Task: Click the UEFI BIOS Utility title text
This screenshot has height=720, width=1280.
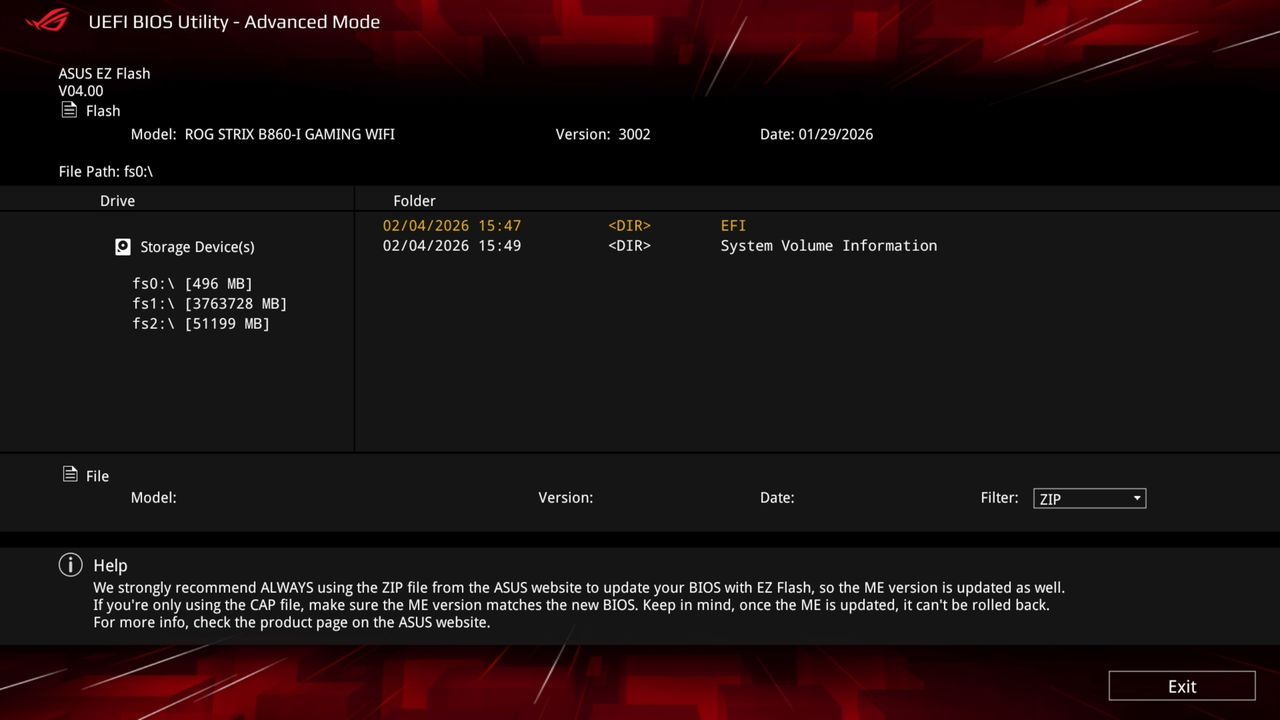Action: coord(234,21)
